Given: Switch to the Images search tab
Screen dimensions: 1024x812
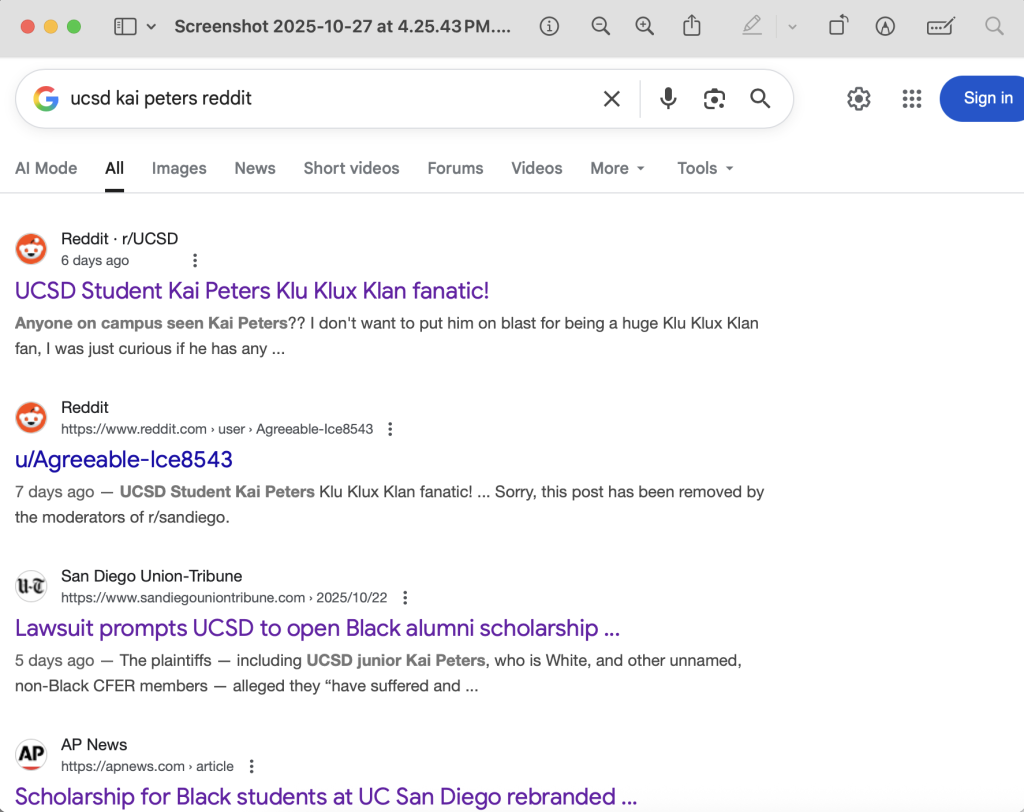Looking at the screenshot, I should click(179, 168).
